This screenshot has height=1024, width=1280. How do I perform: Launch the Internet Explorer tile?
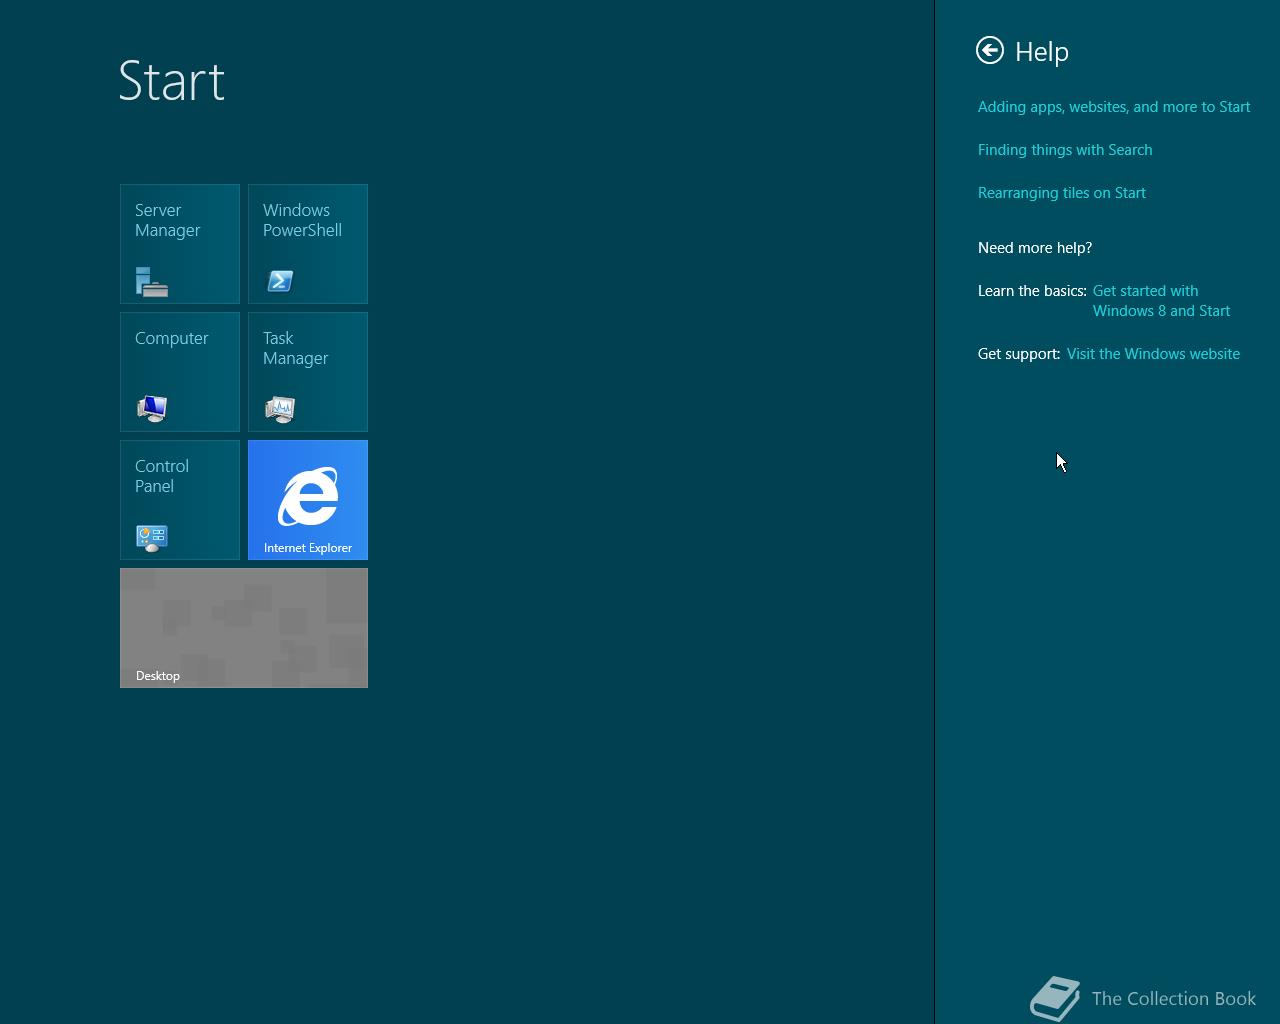(x=308, y=500)
